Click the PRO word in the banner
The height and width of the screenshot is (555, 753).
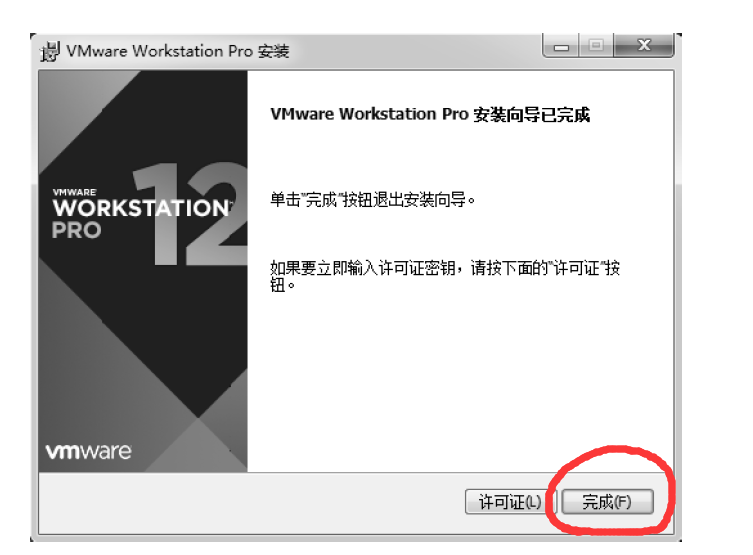pos(76,230)
